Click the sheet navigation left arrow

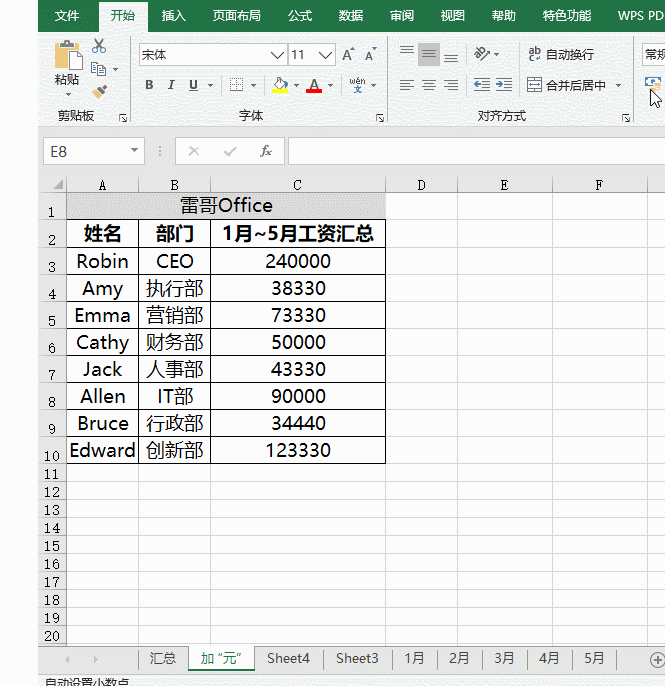67,659
